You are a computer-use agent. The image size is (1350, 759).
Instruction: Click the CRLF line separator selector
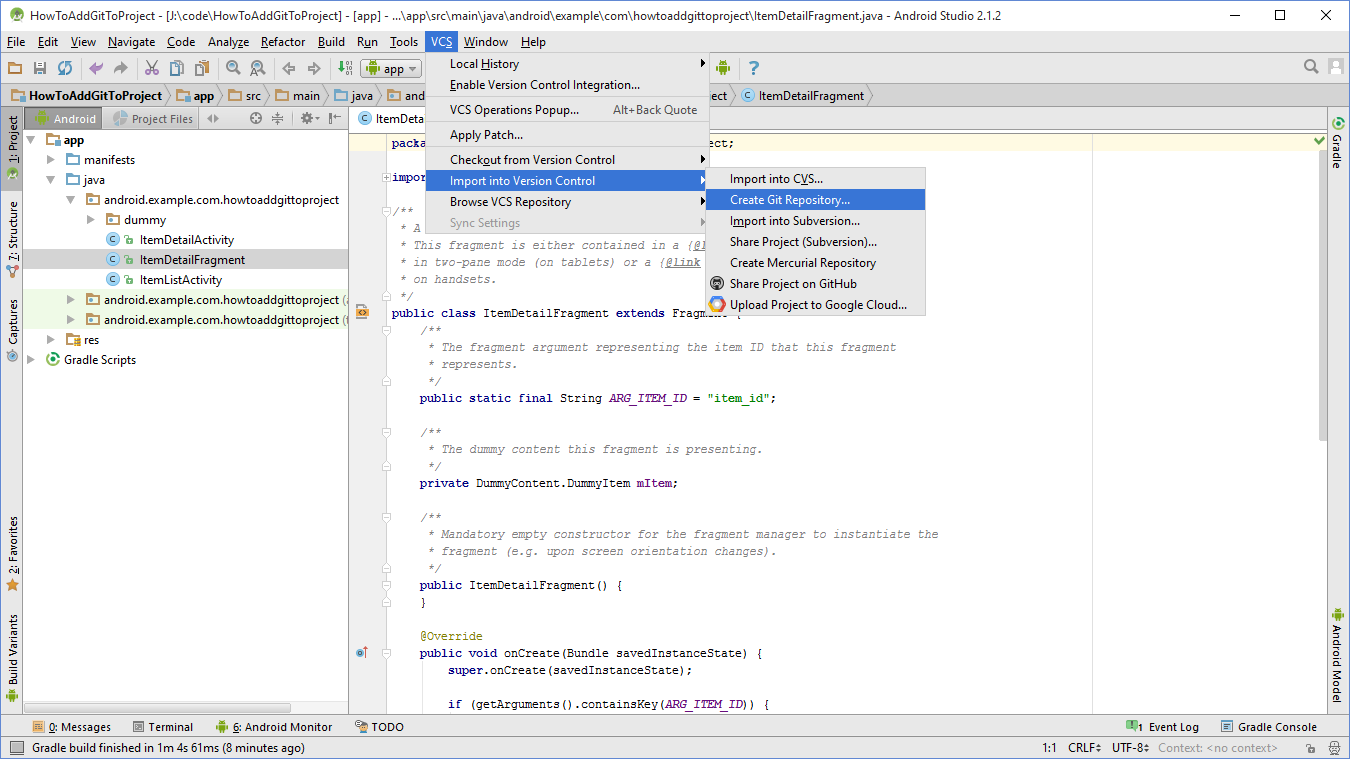[1085, 748]
